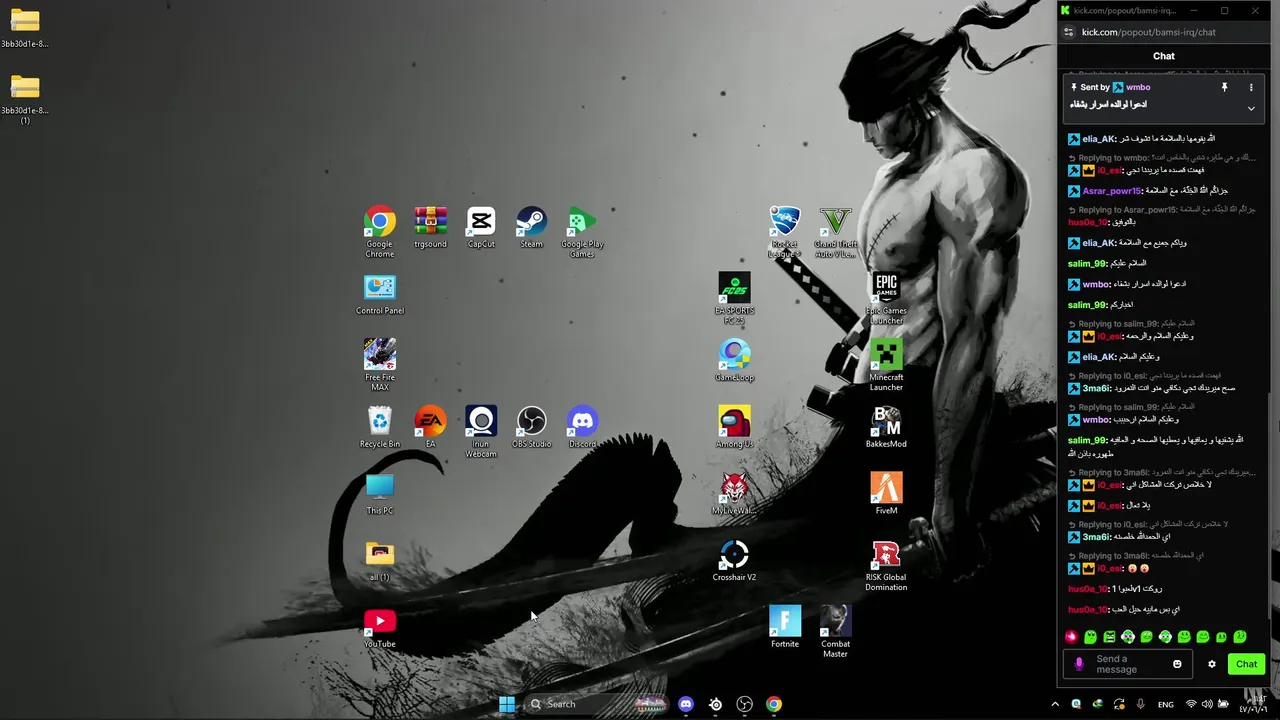Viewport: 1280px width, 720px height.
Task: Click the green Chat send button
Action: (1246, 664)
